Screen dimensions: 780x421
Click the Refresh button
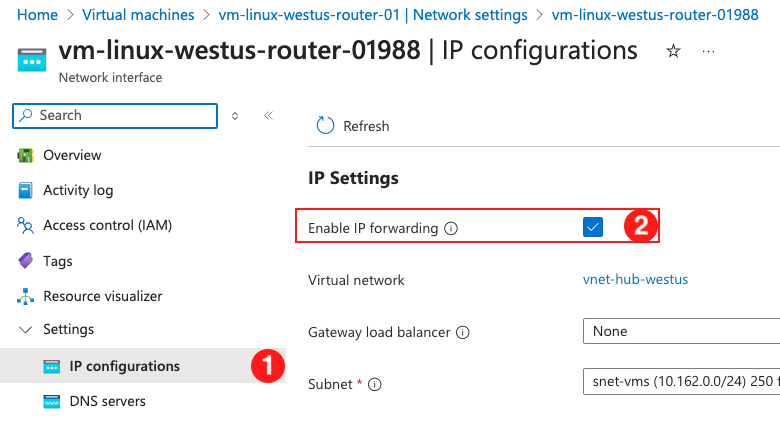[x=353, y=126]
